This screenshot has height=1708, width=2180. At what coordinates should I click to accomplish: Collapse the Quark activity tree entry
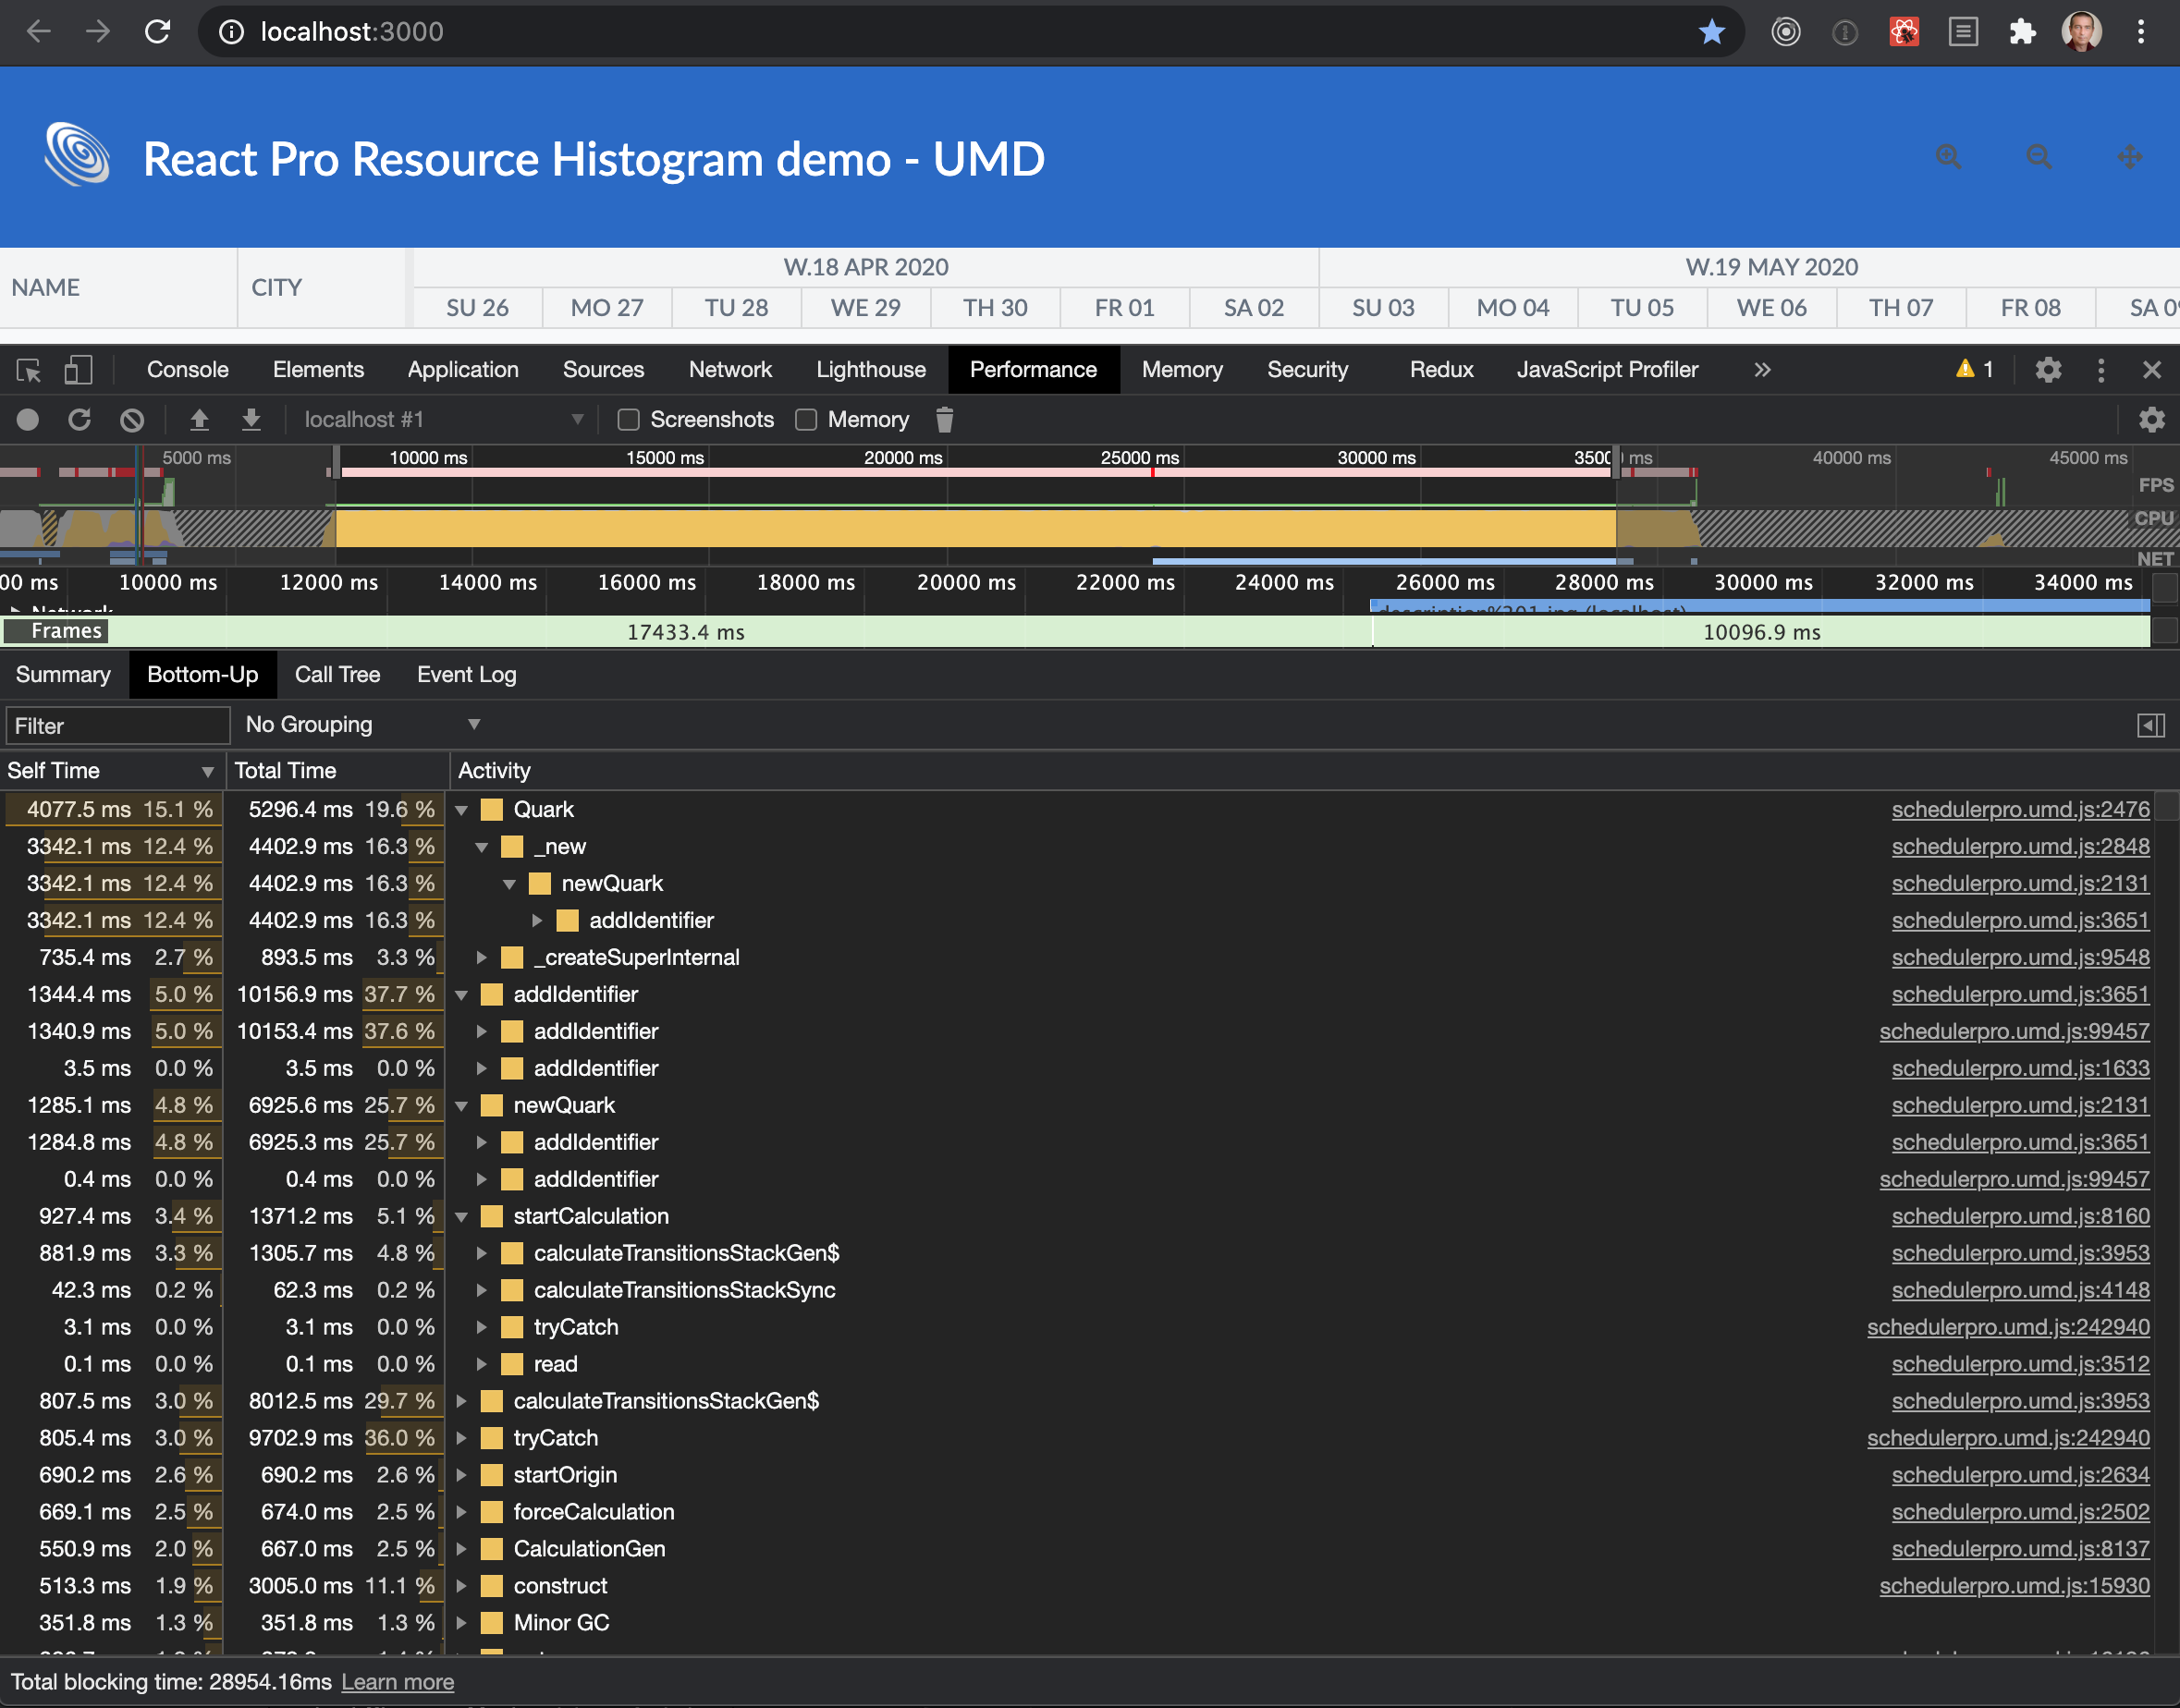coord(461,809)
